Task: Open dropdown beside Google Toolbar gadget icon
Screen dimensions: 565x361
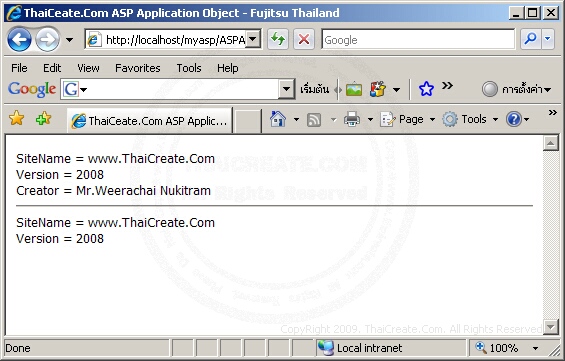Action: tap(396, 89)
